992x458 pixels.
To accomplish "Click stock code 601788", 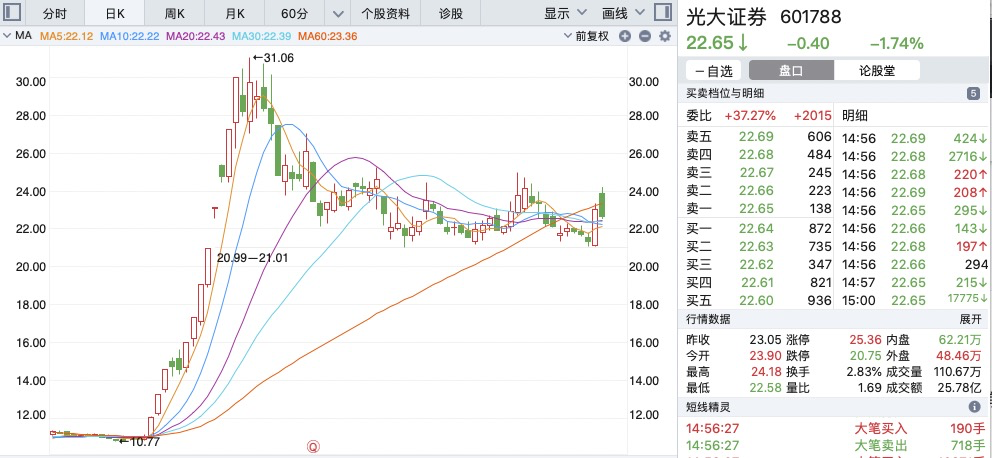I will point(811,16).
